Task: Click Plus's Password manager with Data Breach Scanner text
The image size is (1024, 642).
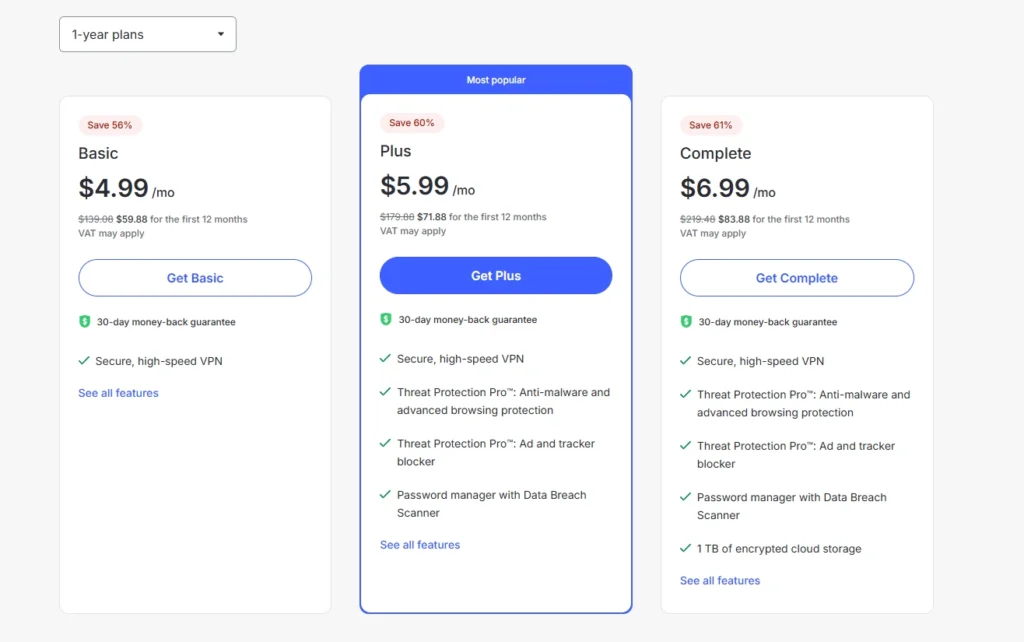Action: 492,504
